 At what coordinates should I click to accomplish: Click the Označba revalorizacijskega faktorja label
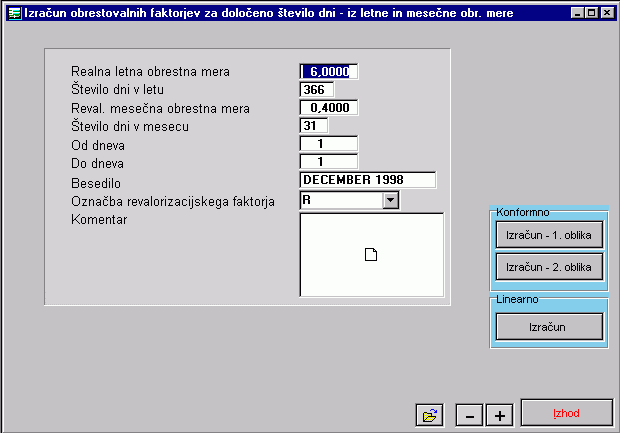[x=173, y=202]
